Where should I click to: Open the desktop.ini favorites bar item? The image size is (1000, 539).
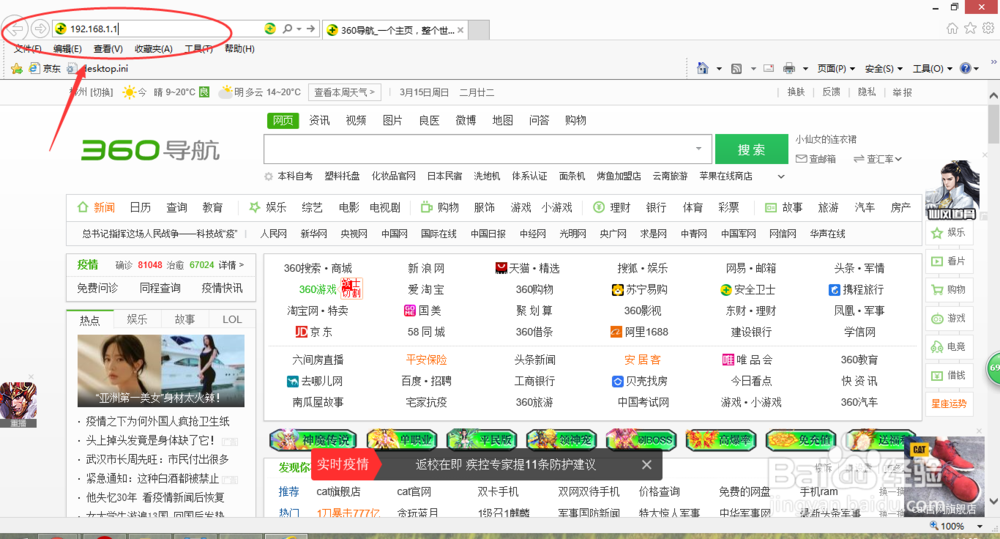click(98, 68)
